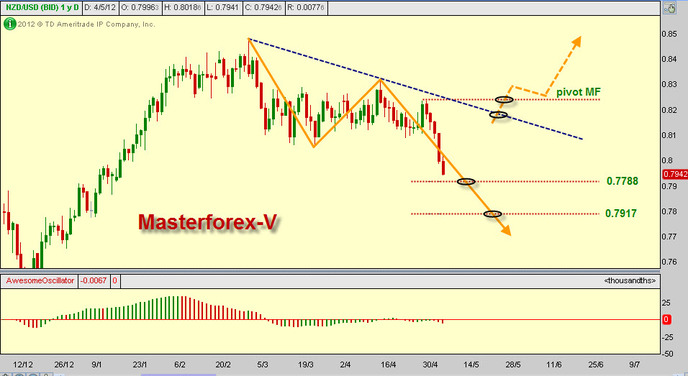This screenshot has width=688, height=376.
Task: Click the green info icon beside copyright text
Action: click(10, 24)
